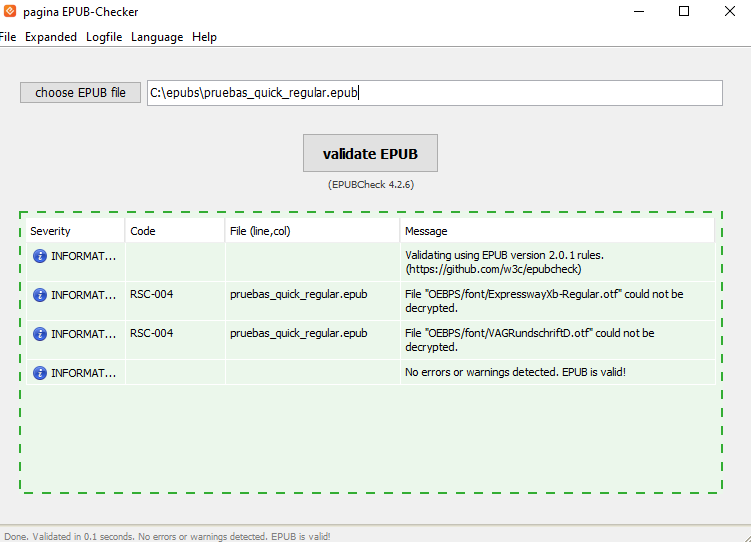
Task: Click into the EPUB file path field
Action: pos(434,93)
